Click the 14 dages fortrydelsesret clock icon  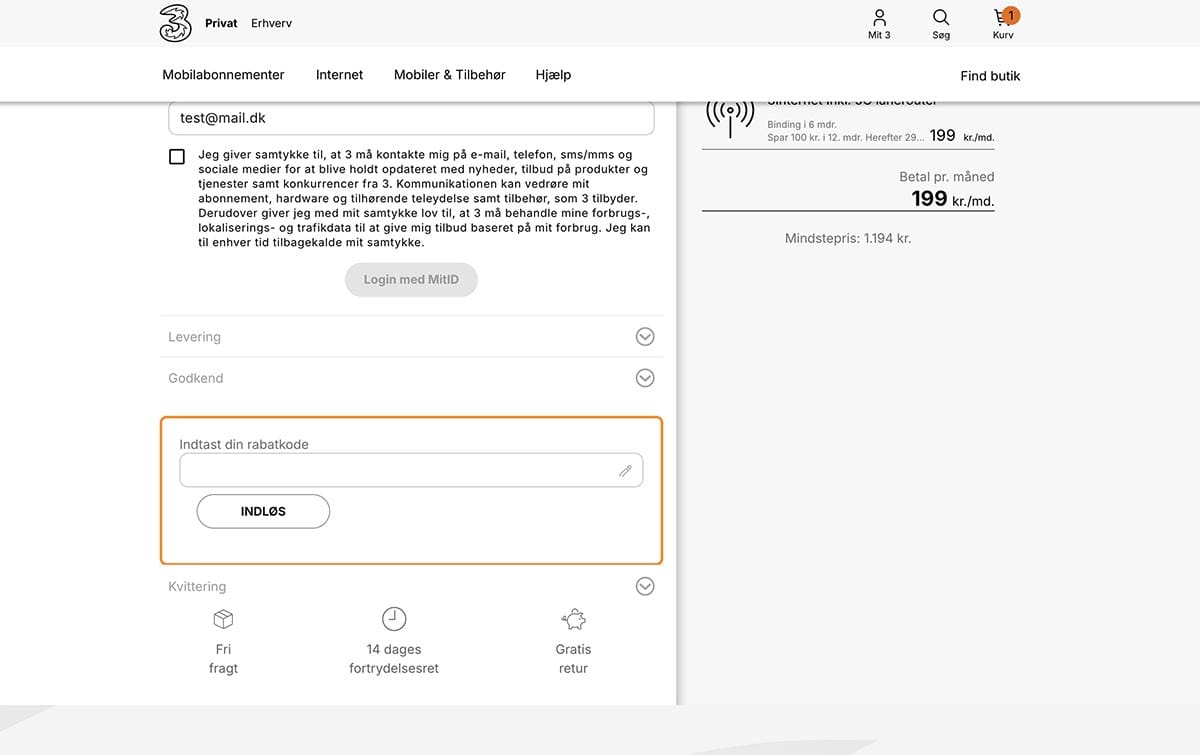point(394,618)
